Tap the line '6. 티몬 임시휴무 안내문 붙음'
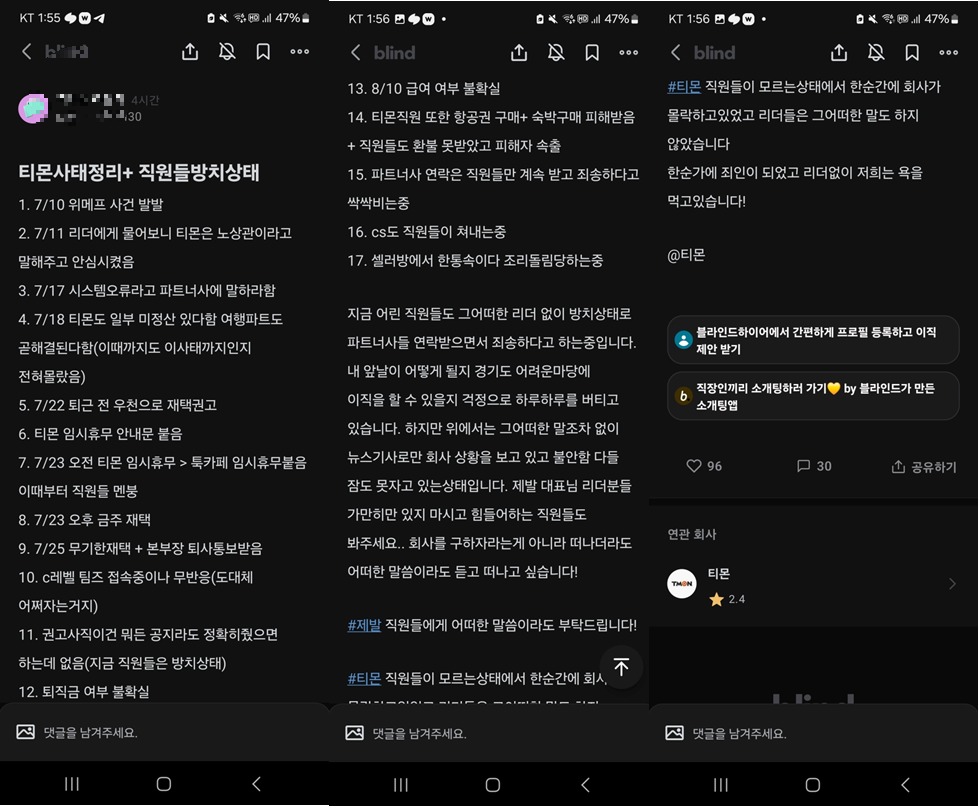 (x=100, y=434)
